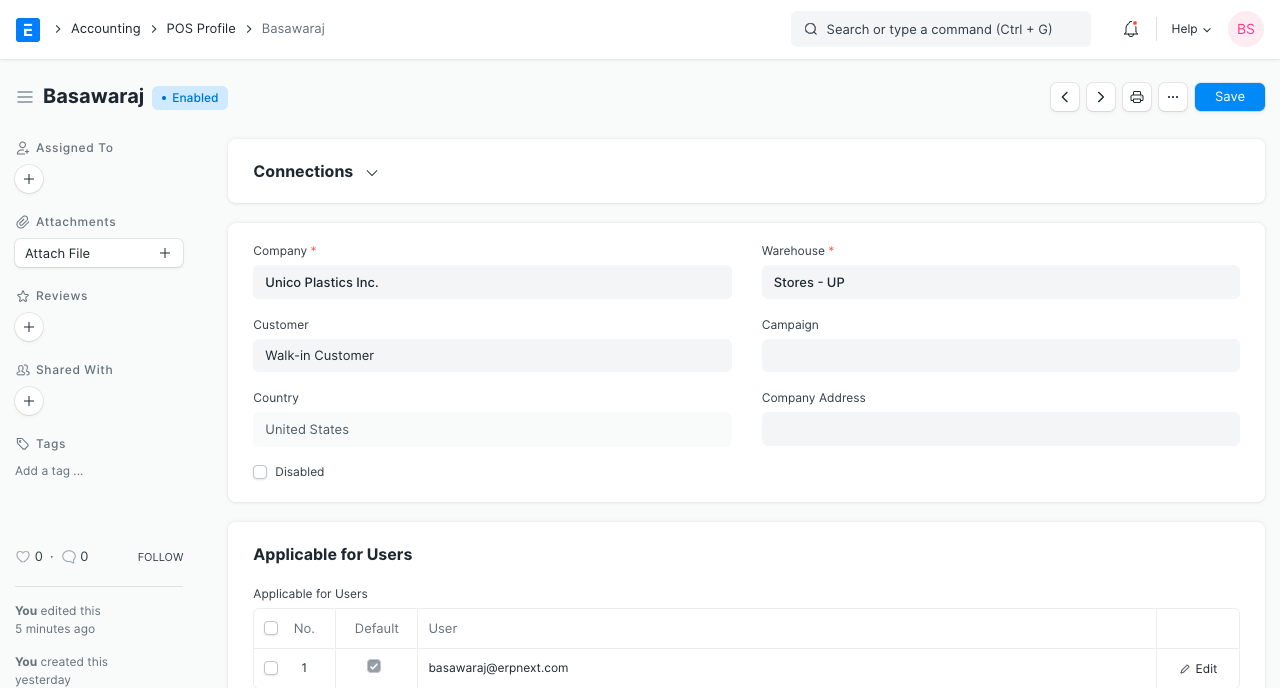Open comments via the speech bubble icon
Viewport: 1280px width, 688px height.
(x=69, y=556)
